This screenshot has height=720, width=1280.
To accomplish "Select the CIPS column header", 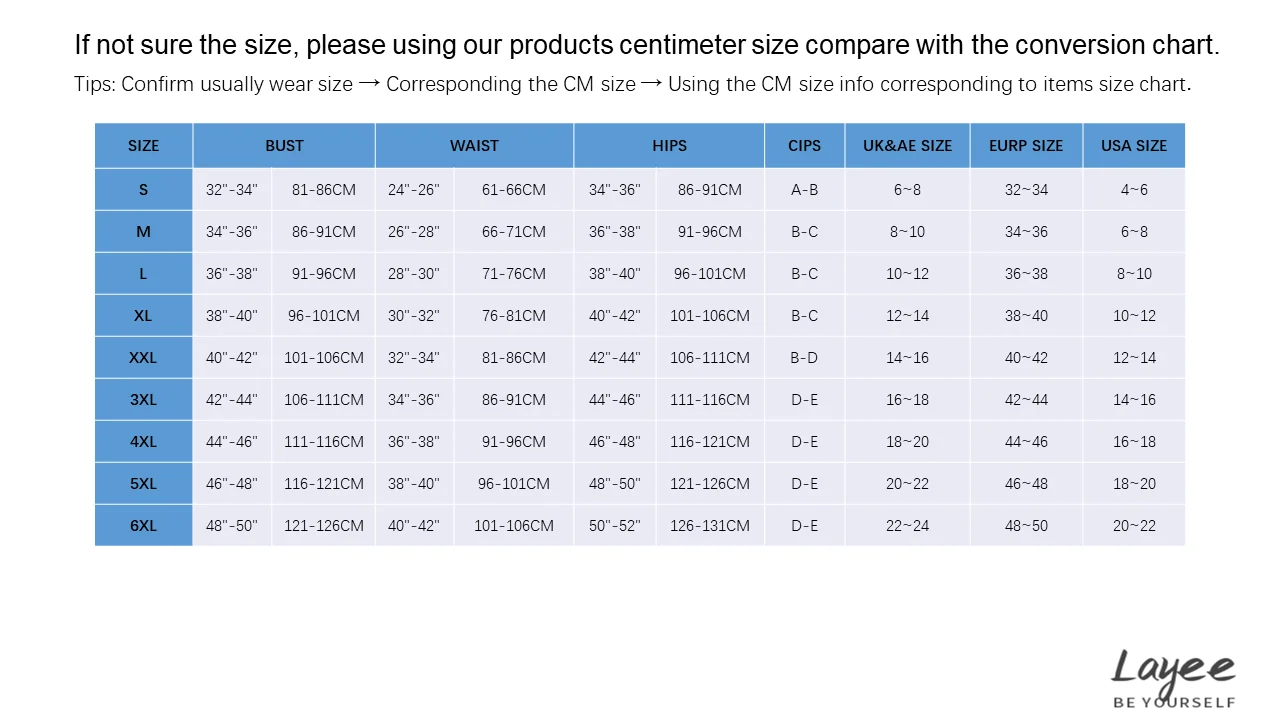I will click(805, 146).
